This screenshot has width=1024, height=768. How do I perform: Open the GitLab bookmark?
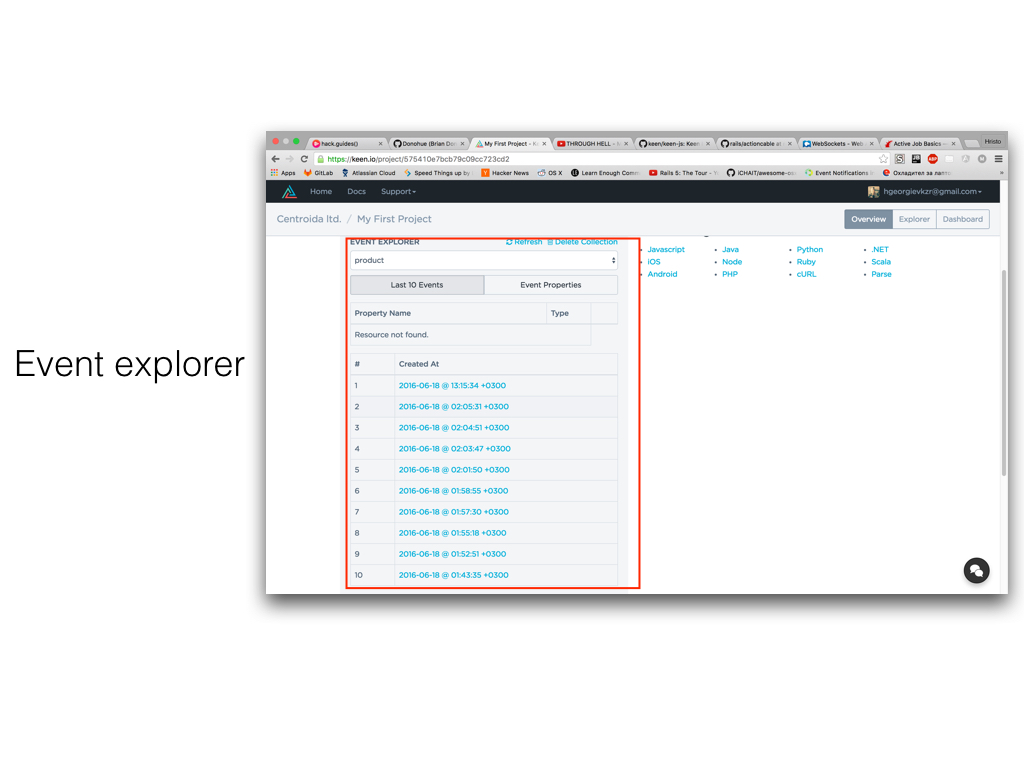[318, 173]
